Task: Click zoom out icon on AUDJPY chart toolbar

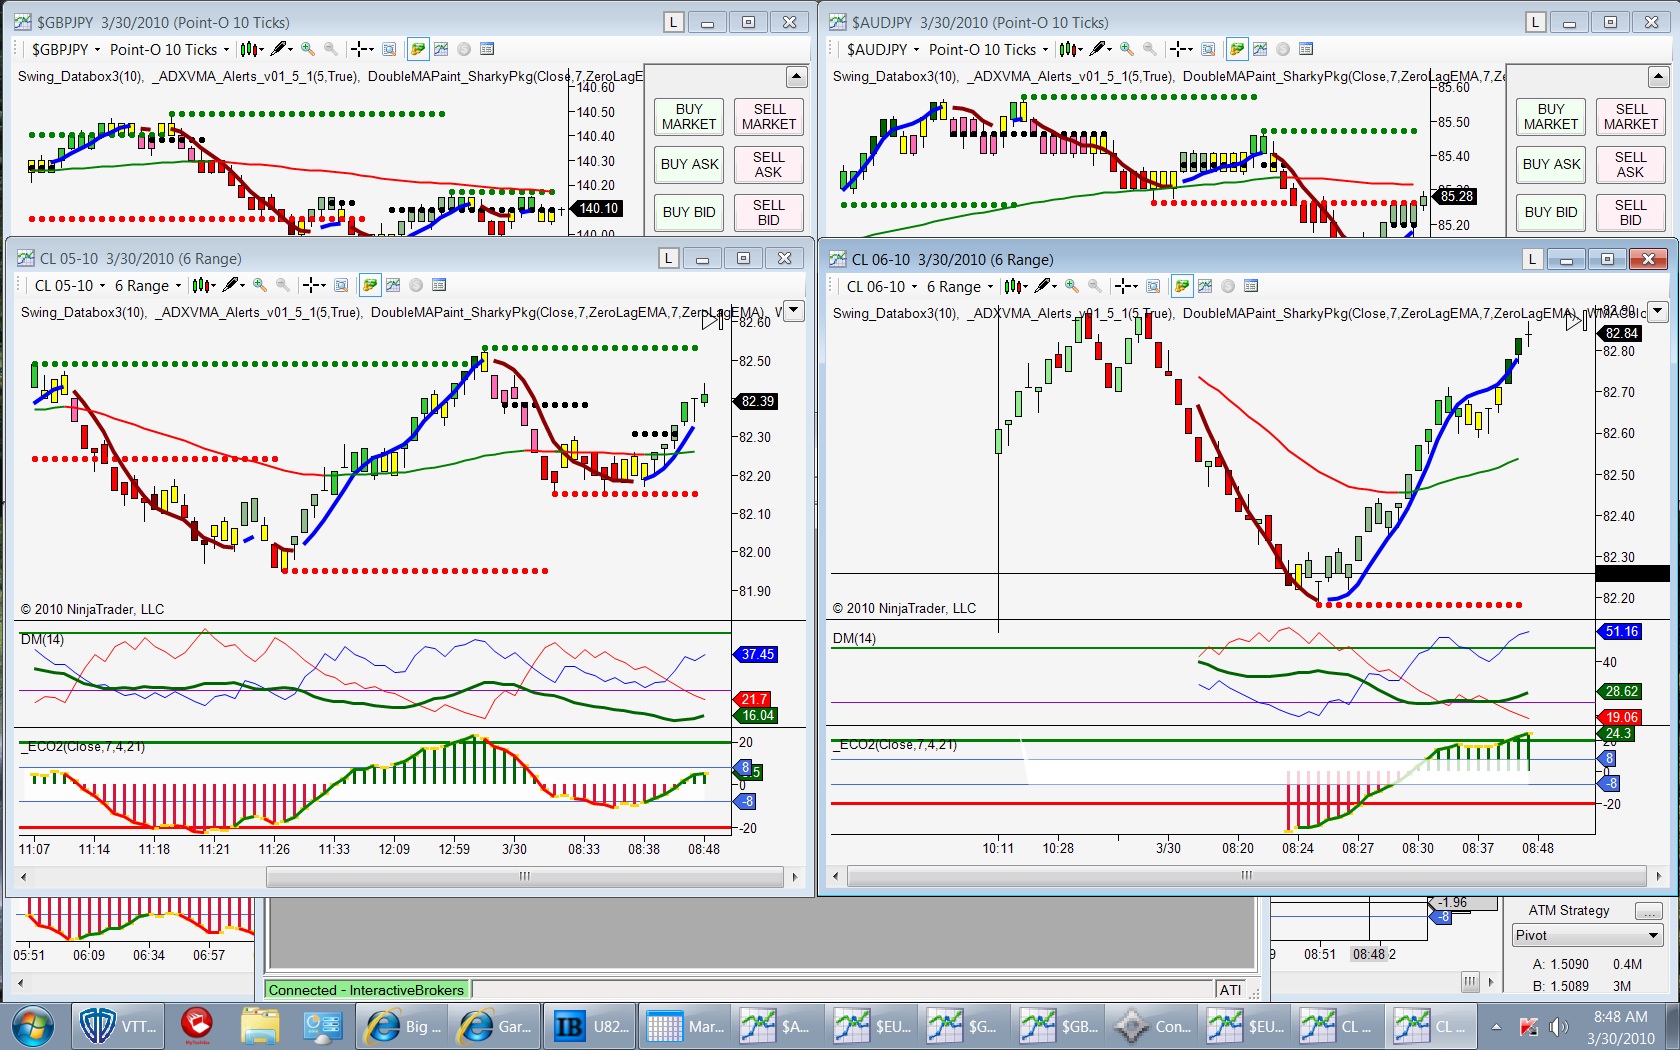Action: [x=1150, y=49]
